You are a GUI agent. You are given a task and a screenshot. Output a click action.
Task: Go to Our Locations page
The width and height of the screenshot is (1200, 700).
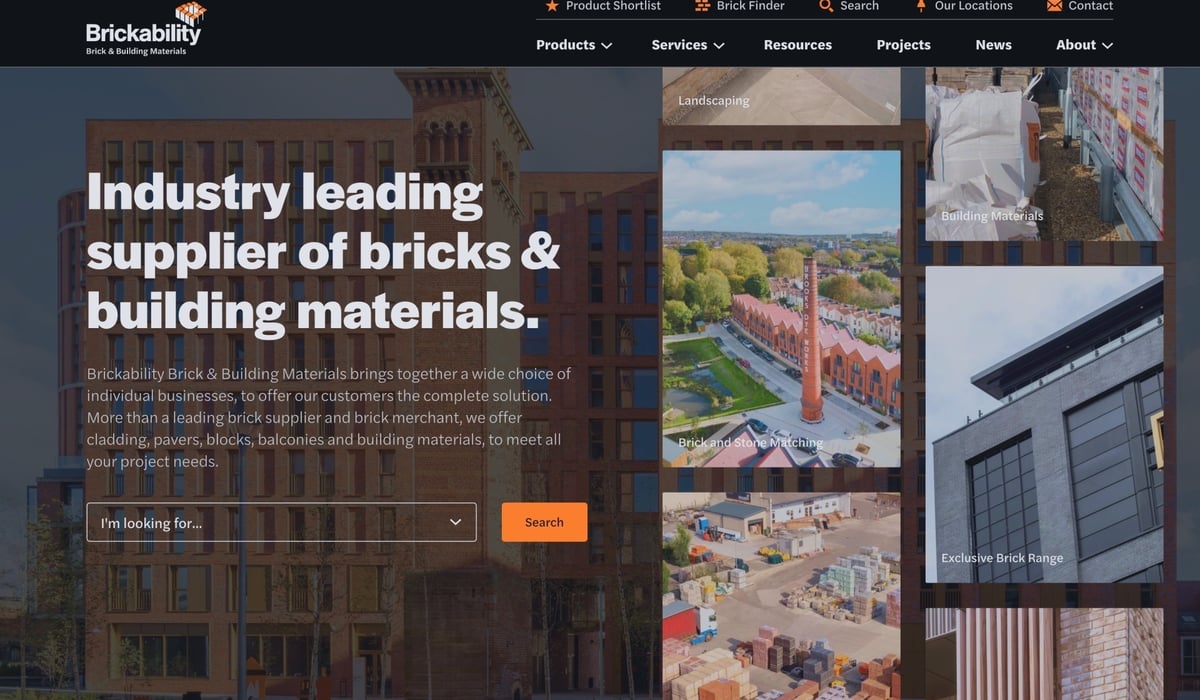[x=973, y=6]
